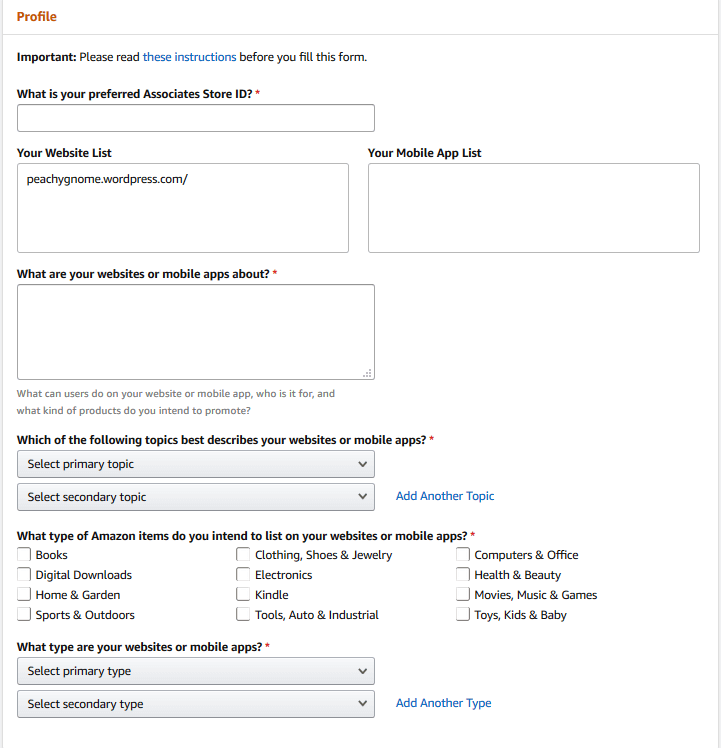Enable the Kindle checkbox

[x=243, y=595]
